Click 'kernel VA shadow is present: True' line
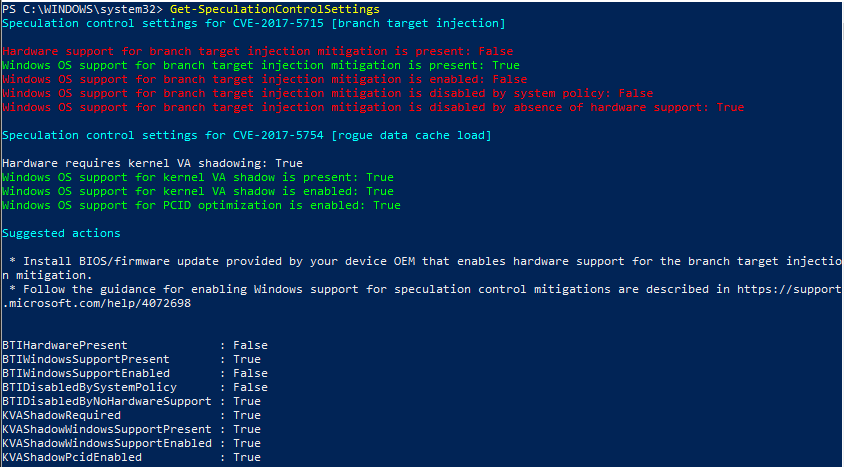 click(x=198, y=177)
